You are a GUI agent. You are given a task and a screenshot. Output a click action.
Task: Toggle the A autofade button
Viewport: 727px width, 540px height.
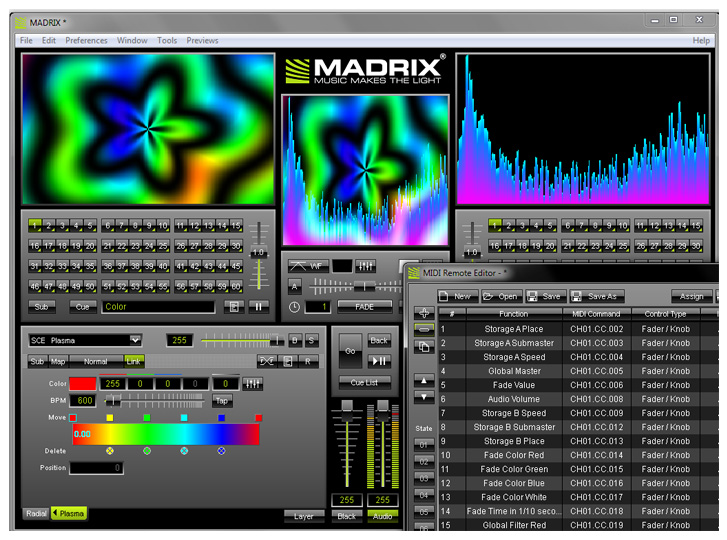(294, 286)
